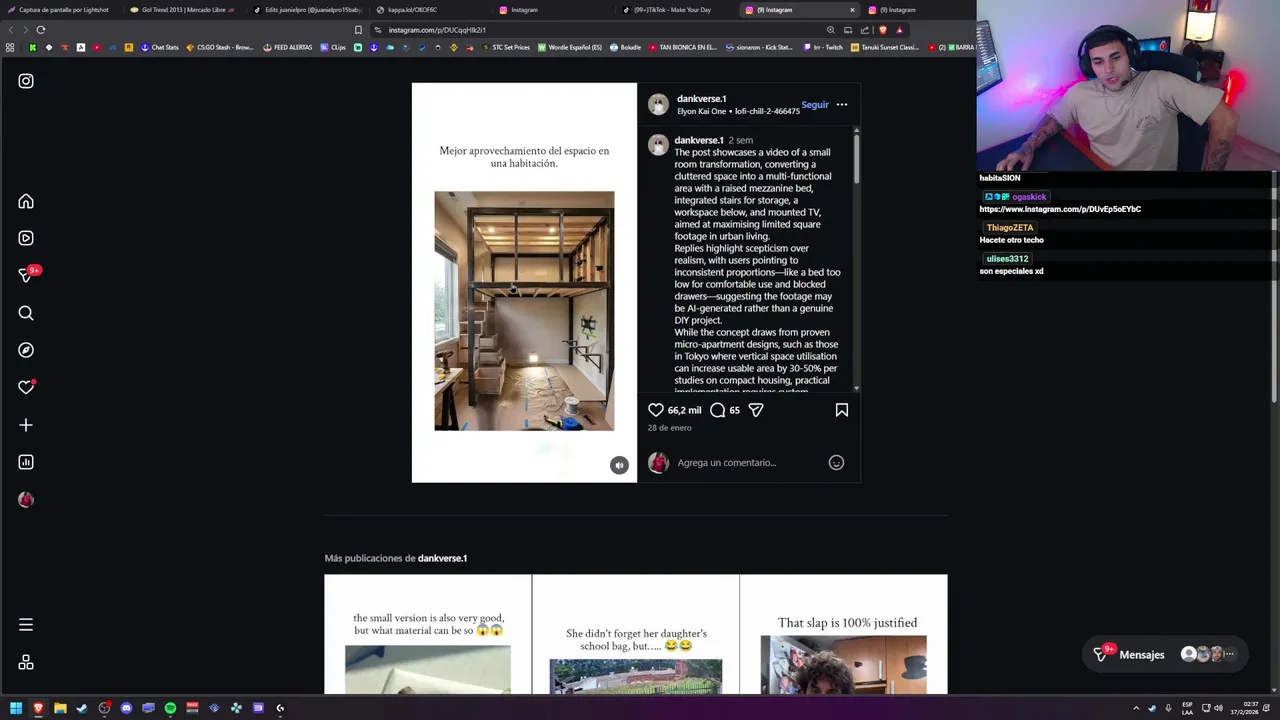Open the Chat Stats bookmark
Screen dimensions: 1280x720
coord(160,47)
